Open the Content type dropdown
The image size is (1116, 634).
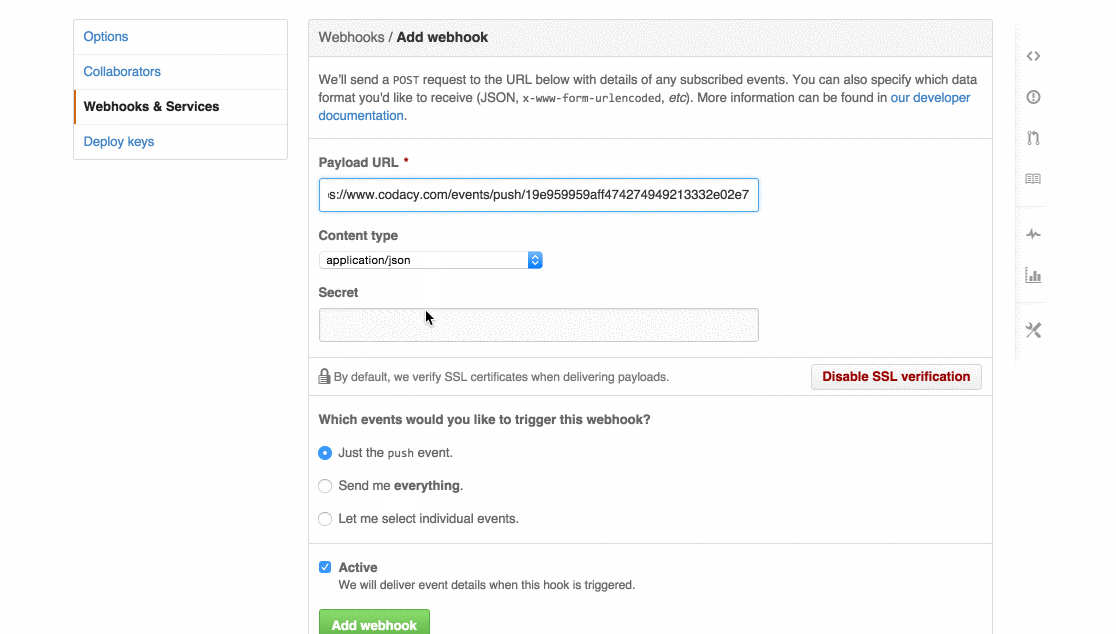pyautogui.click(x=430, y=260)
